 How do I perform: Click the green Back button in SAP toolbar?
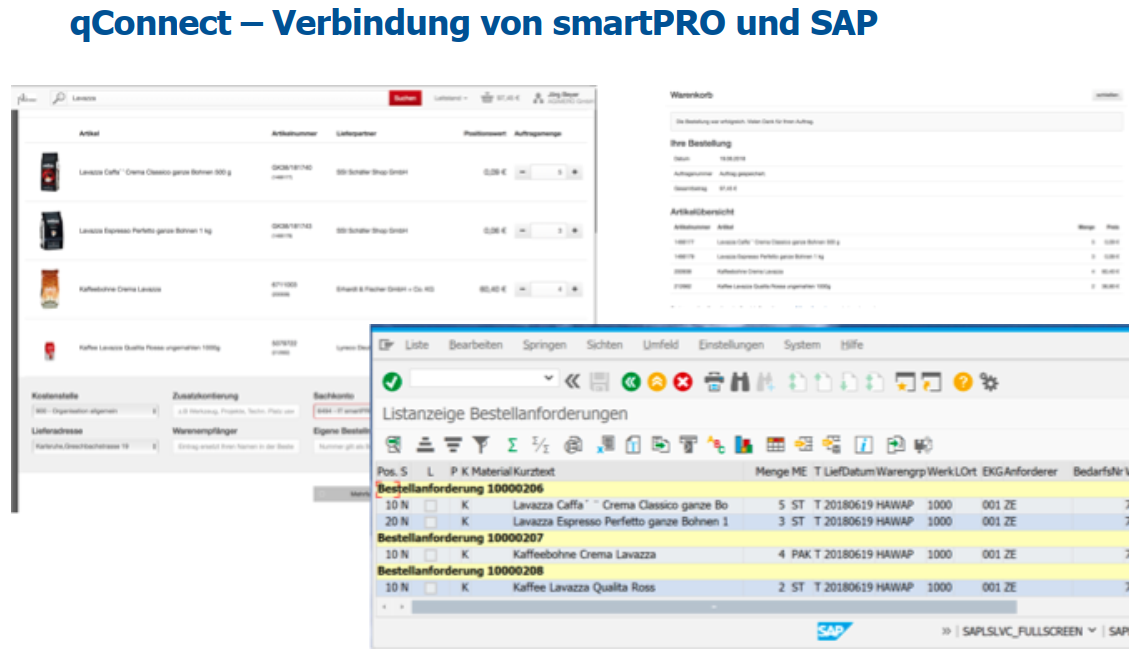[x=631, y=382]
